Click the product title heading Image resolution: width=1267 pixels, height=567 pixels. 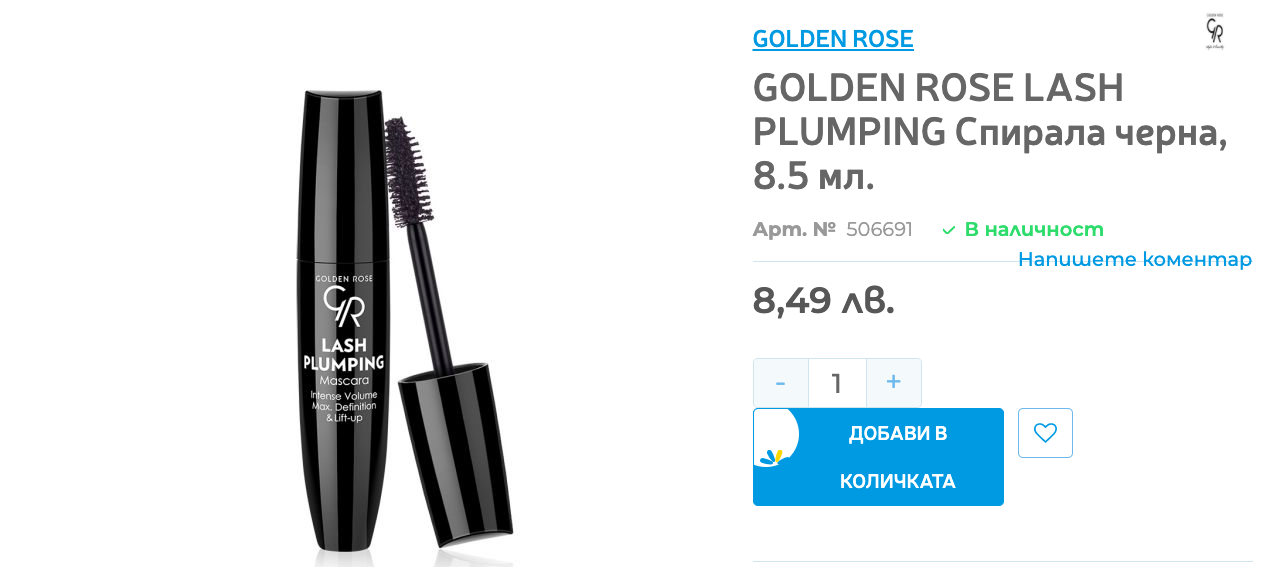(x=990, y=132)
